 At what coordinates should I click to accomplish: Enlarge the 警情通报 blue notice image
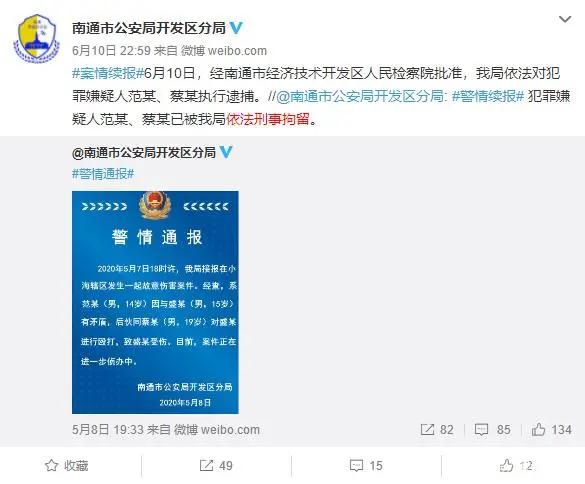coord(155,302)
